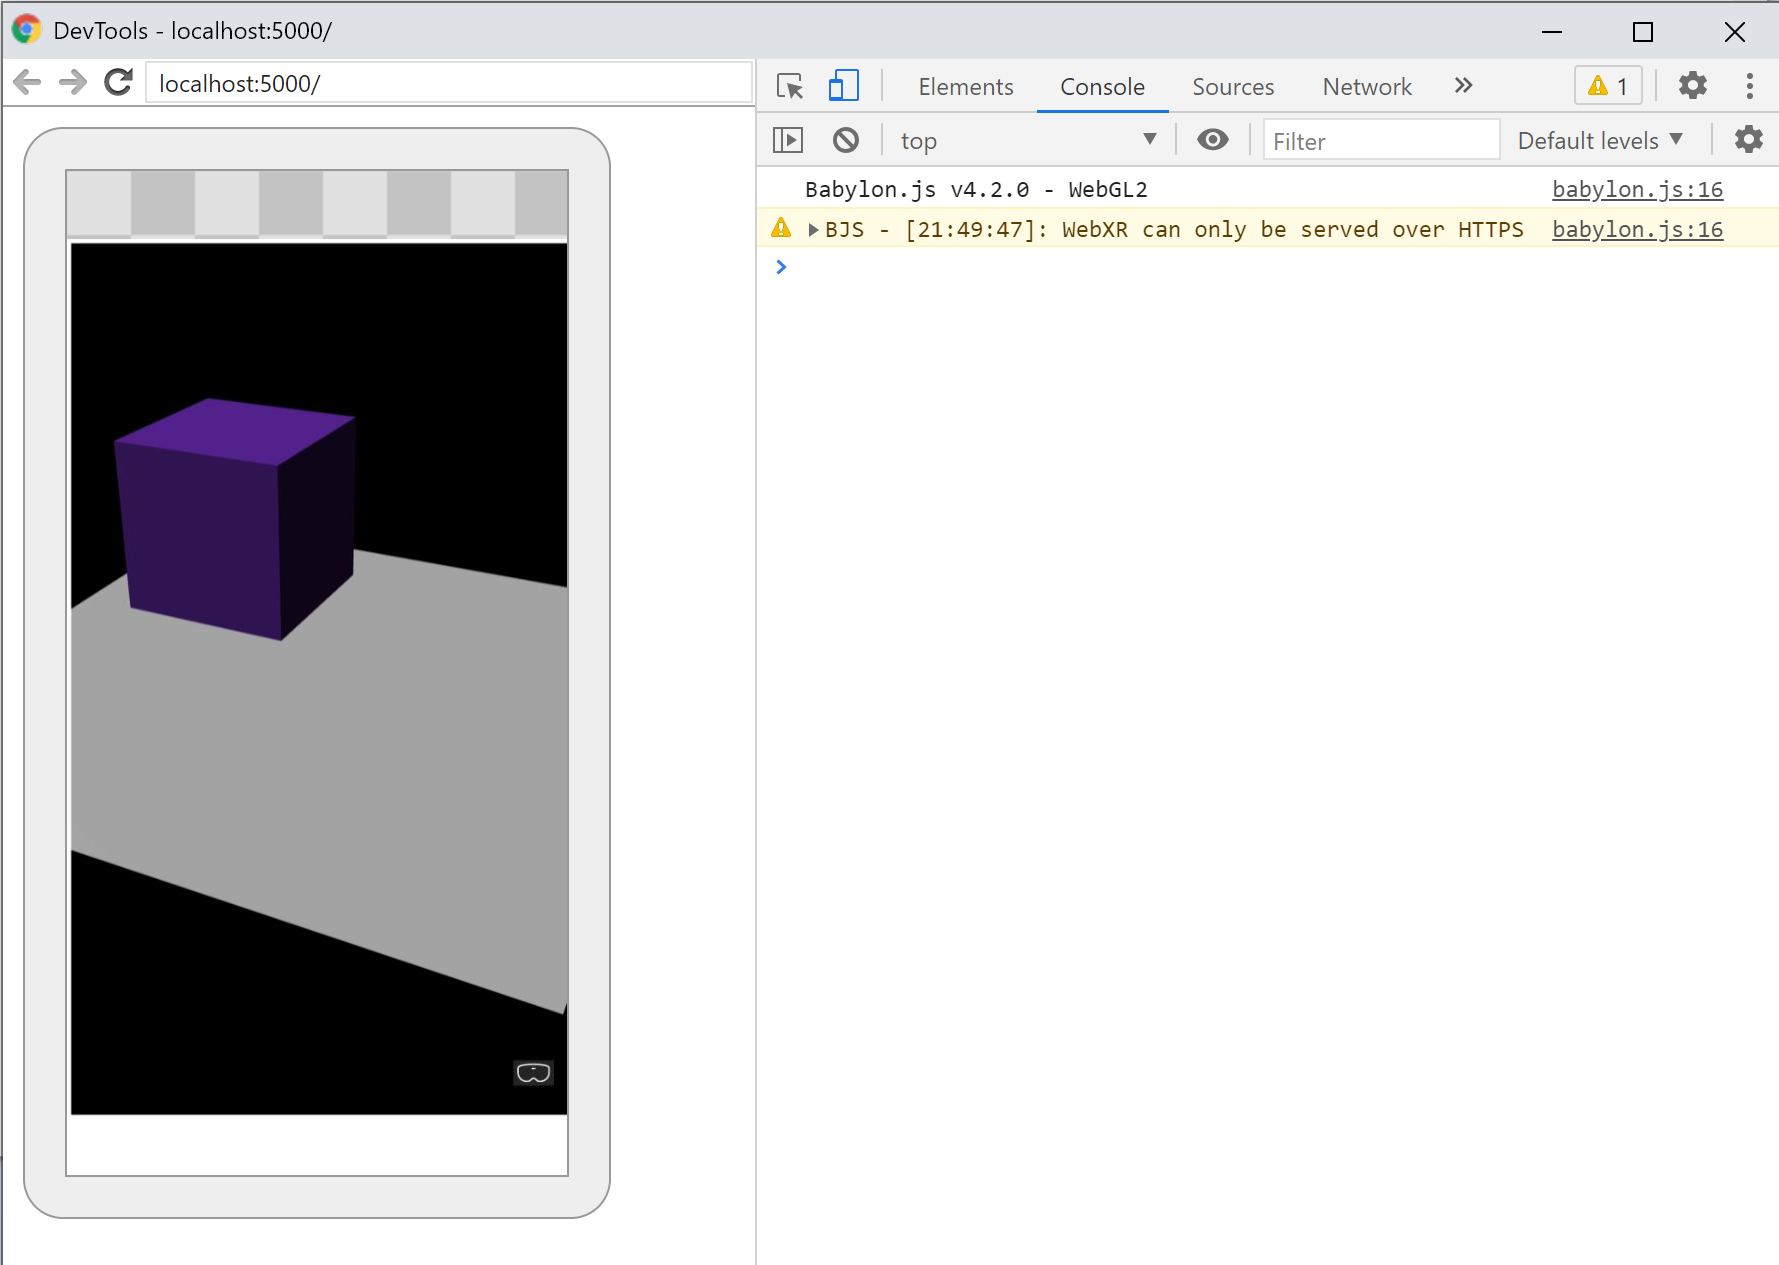Click the warning count badge

tap(1607, 86)
